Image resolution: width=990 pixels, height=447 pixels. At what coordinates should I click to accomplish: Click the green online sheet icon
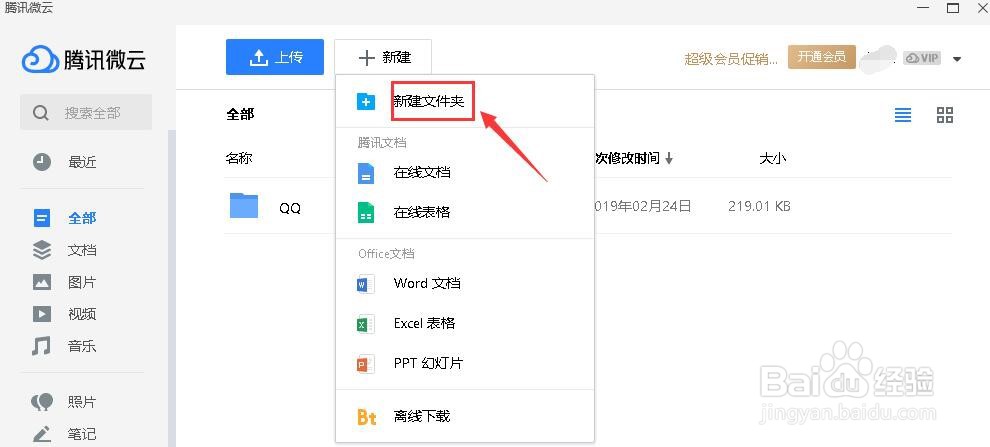[366, 213]
